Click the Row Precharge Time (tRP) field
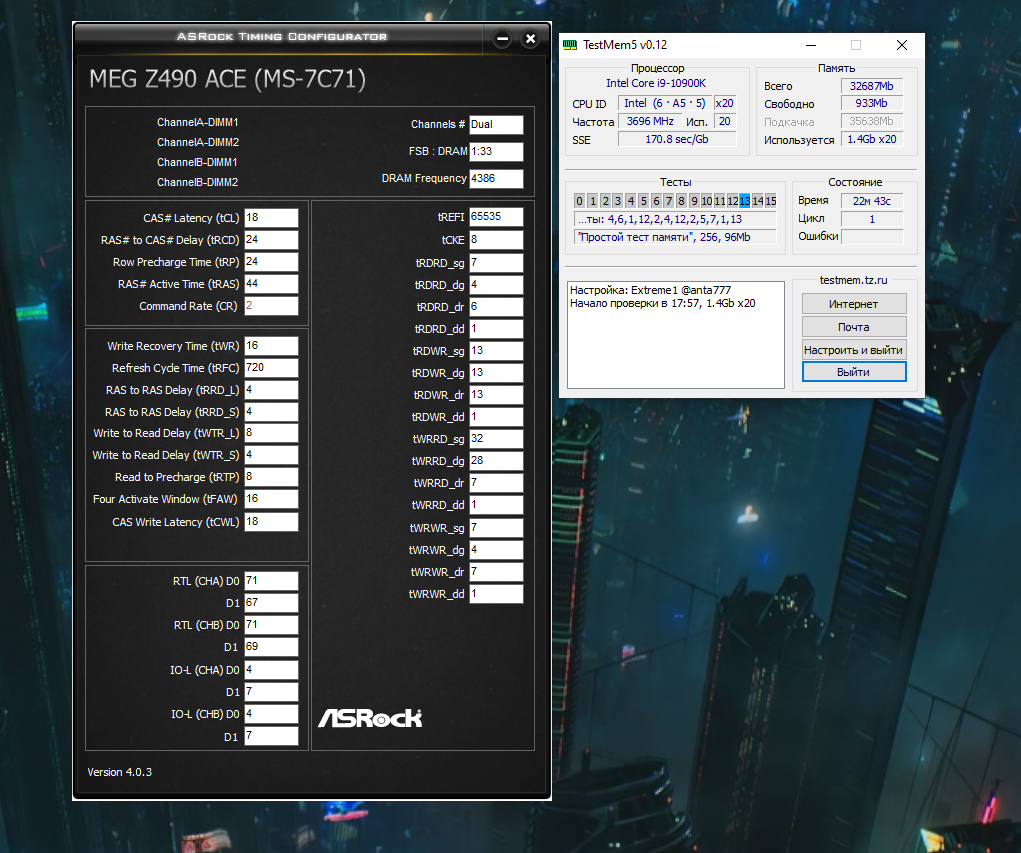Screen dimensions: 1021x853 (x=272, y=262)
